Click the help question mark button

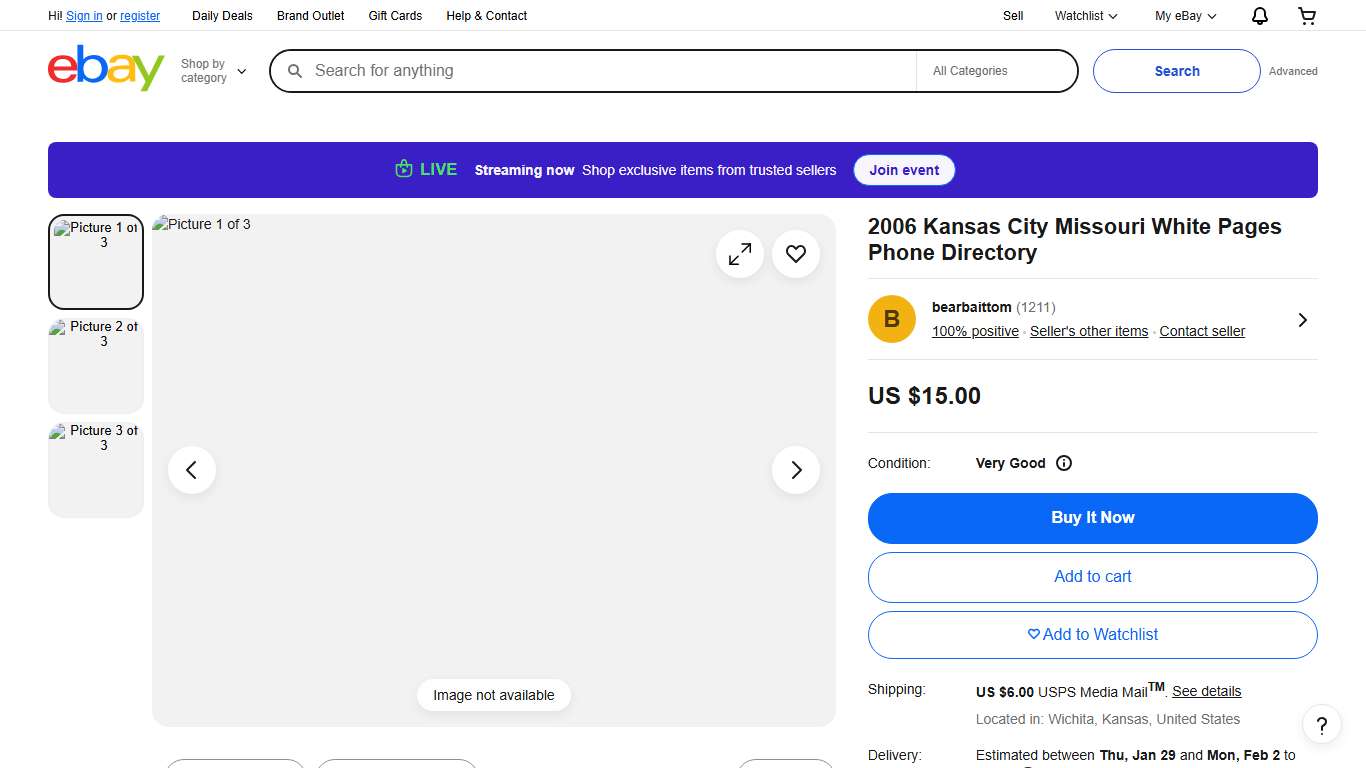(x=1321, y=725)
